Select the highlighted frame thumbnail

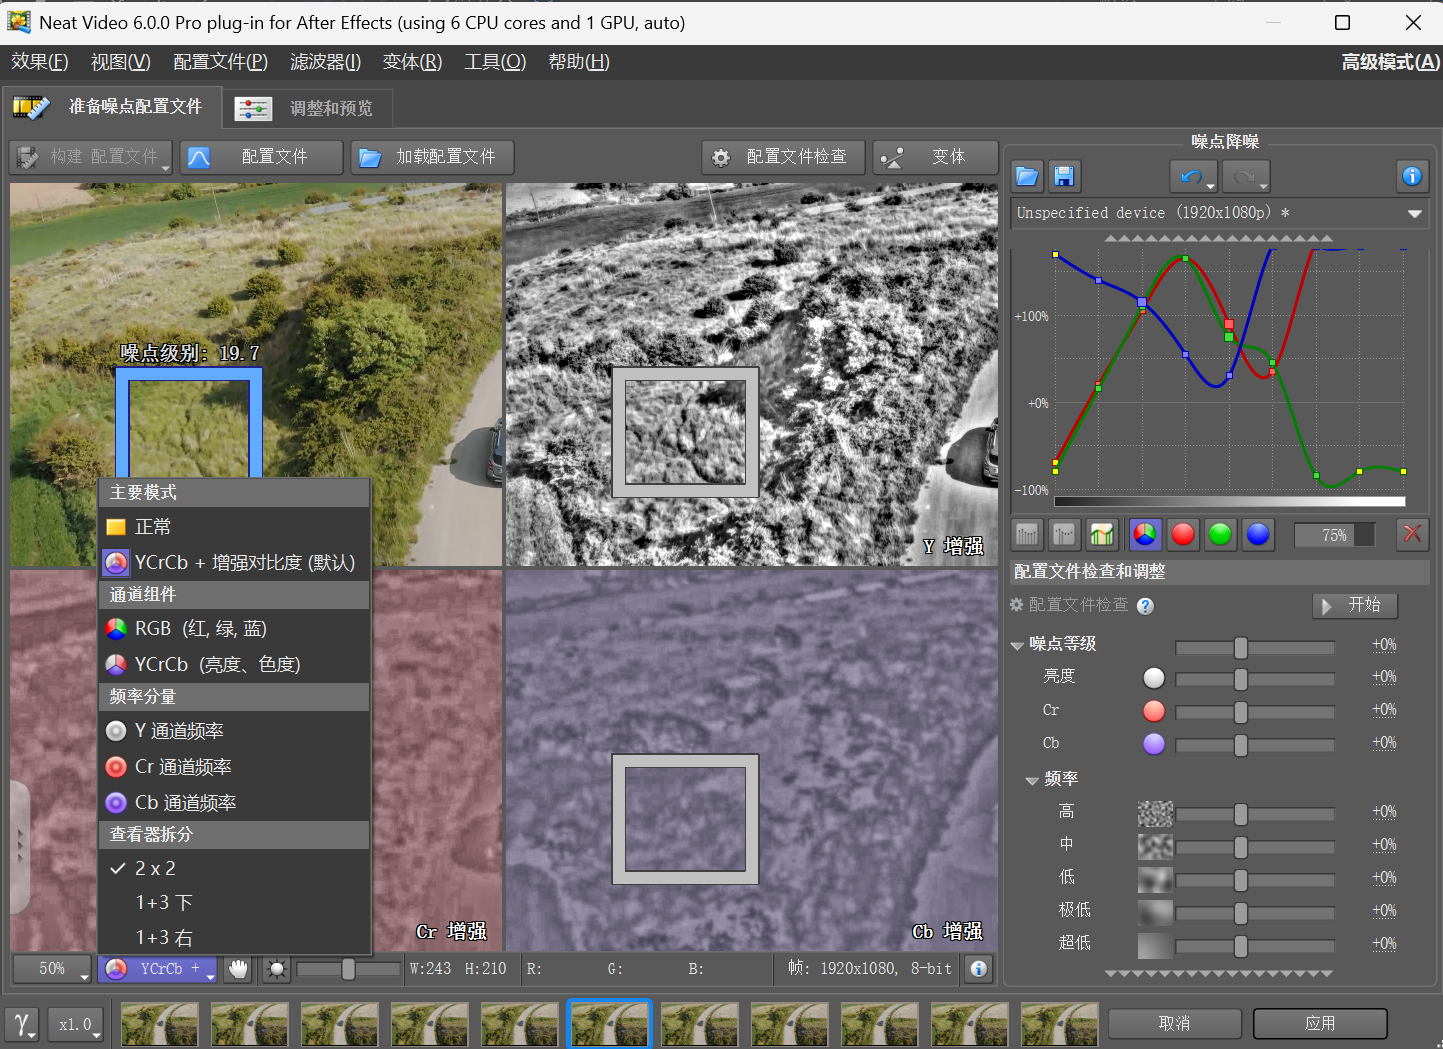[609, 1023]
